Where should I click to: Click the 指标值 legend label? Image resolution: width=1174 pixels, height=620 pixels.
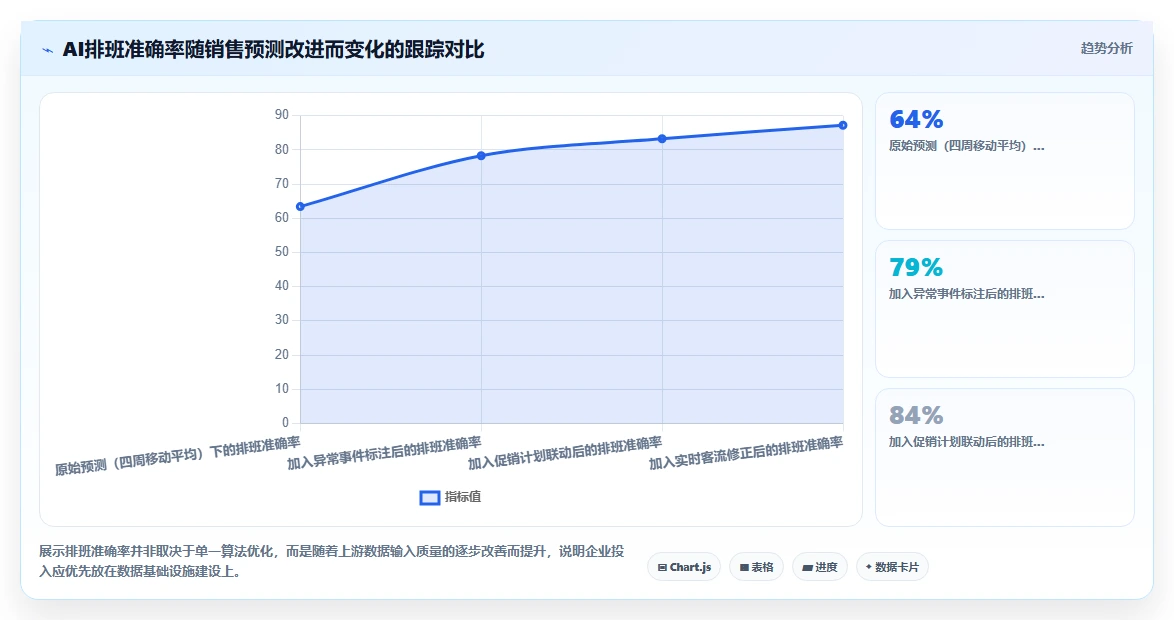tap(463, 497)
